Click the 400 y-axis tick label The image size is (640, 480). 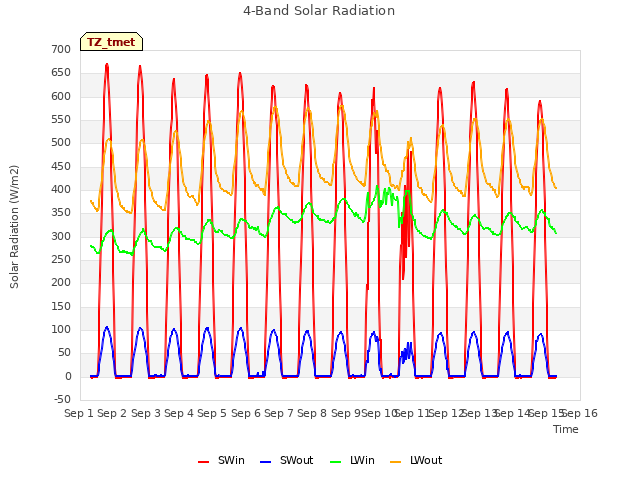[61, 189]
